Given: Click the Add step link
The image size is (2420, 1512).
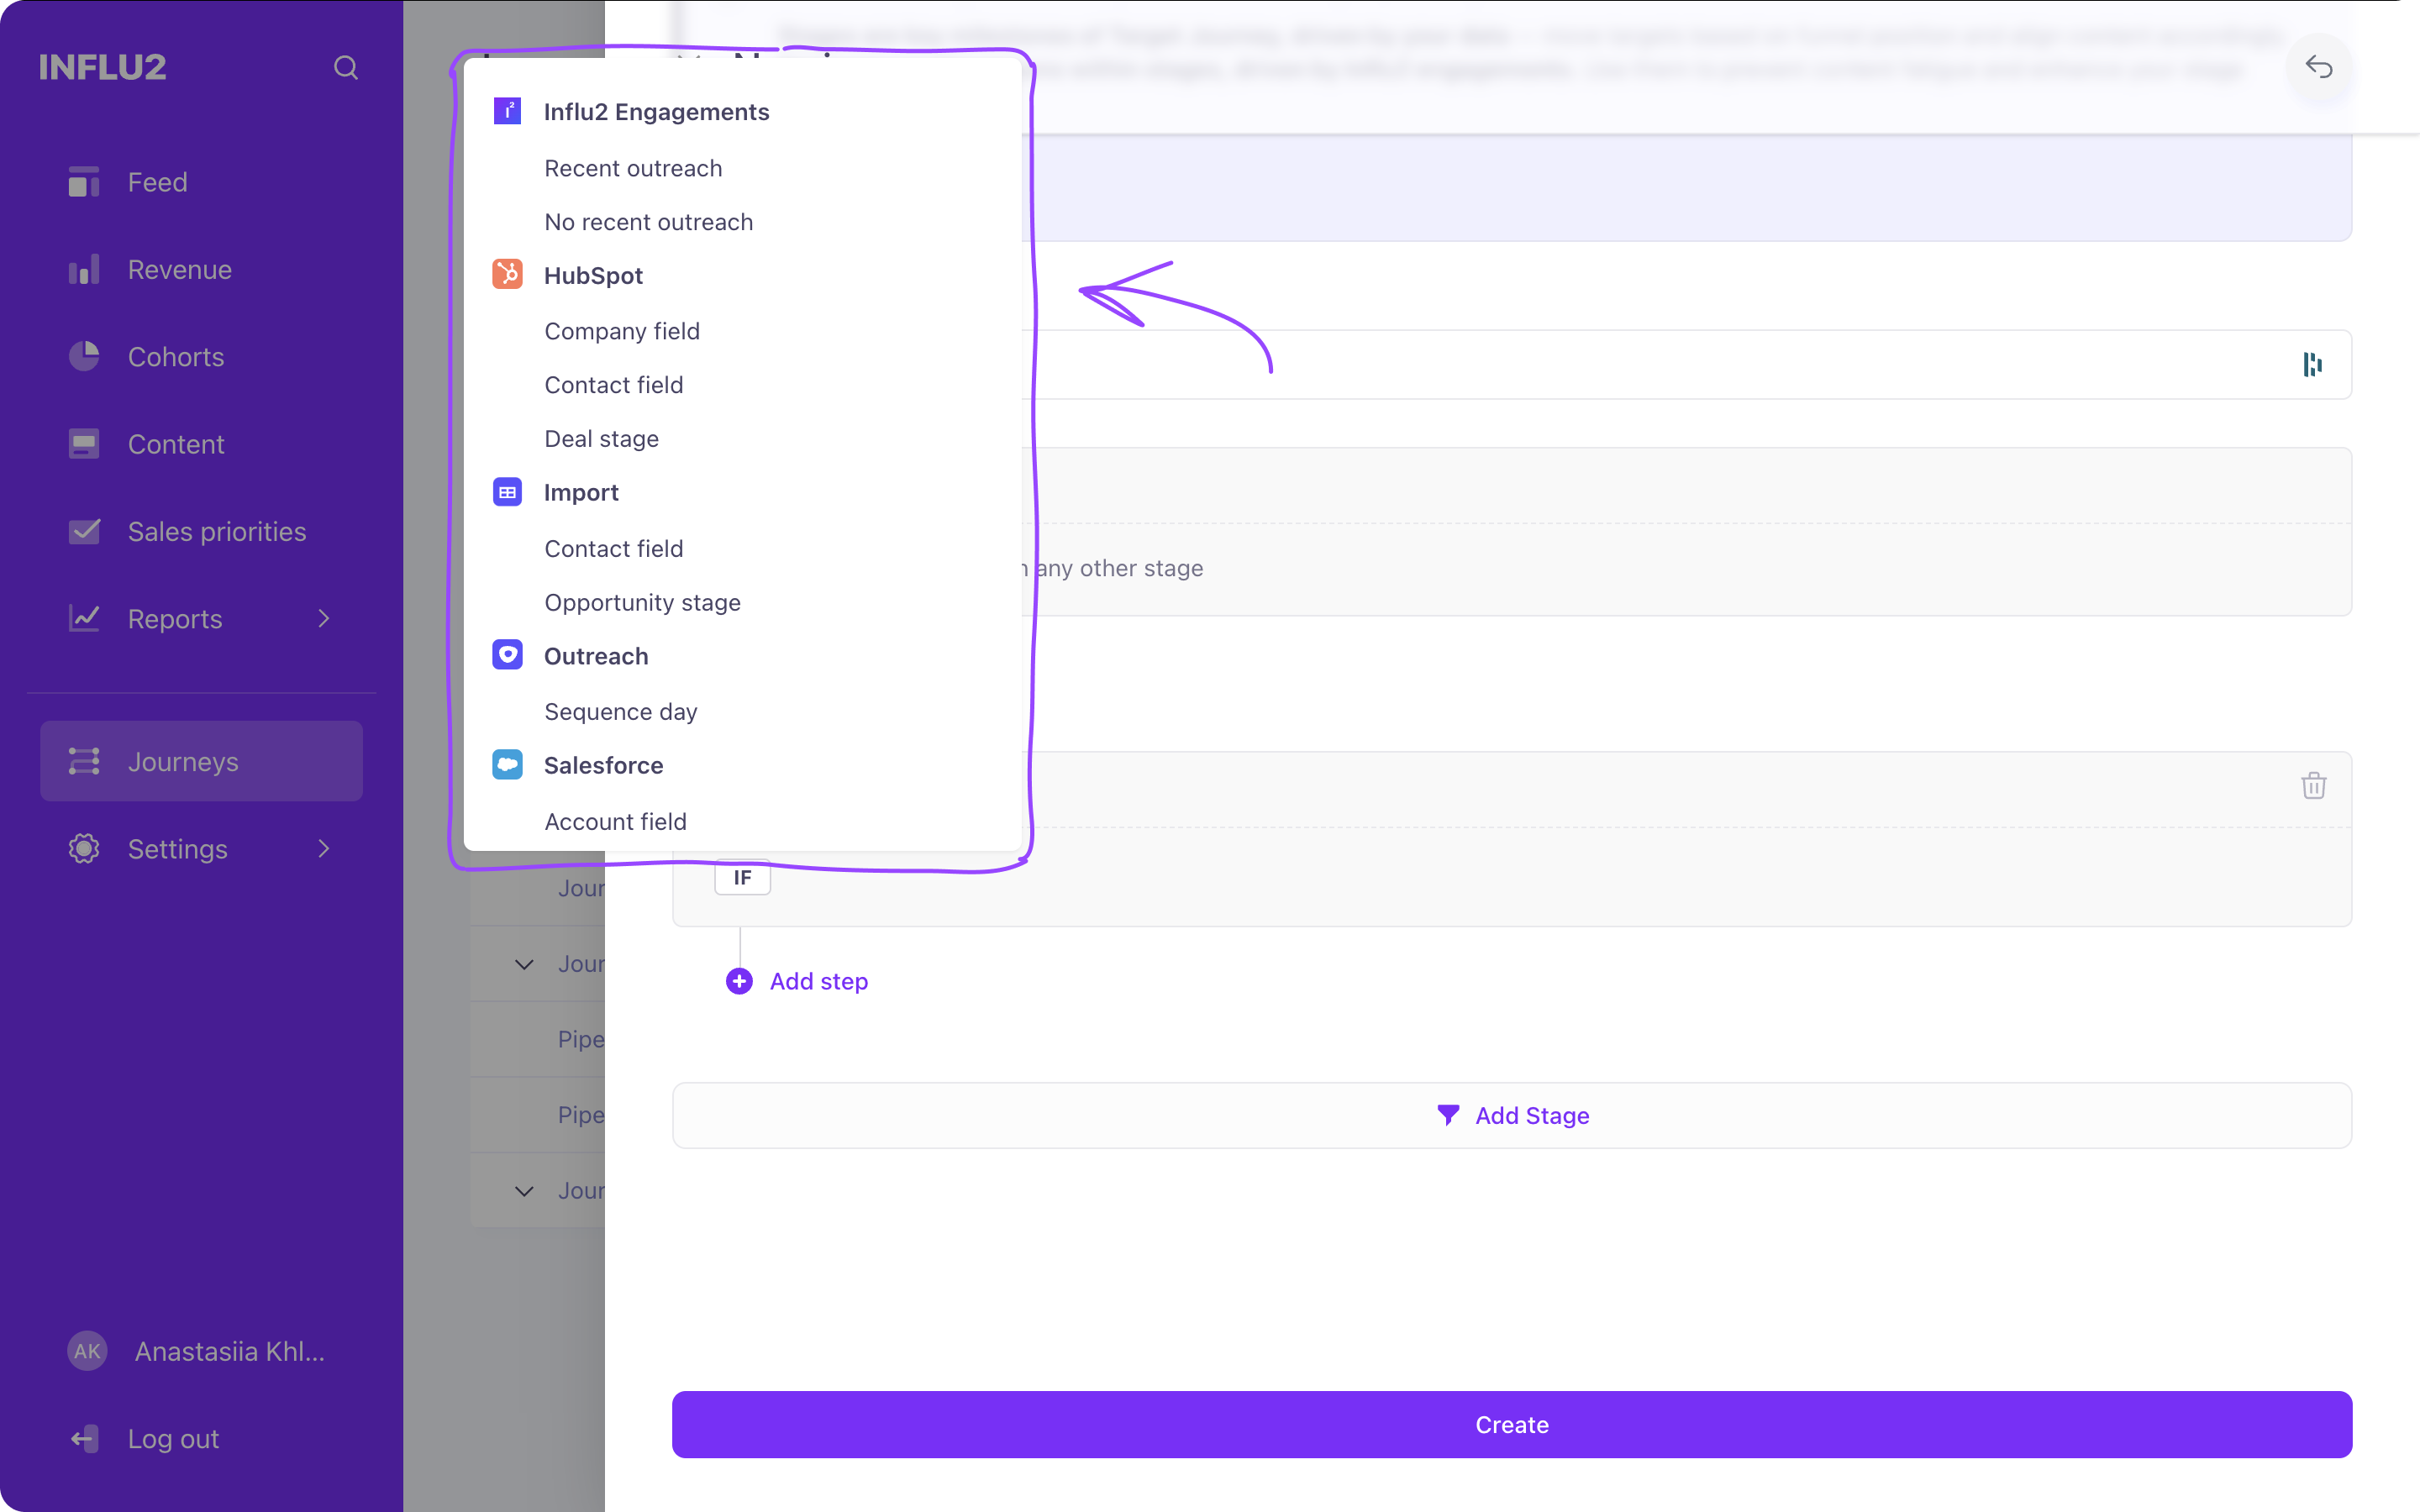Looking at the screenshot, I should click(x=818, y=981).
